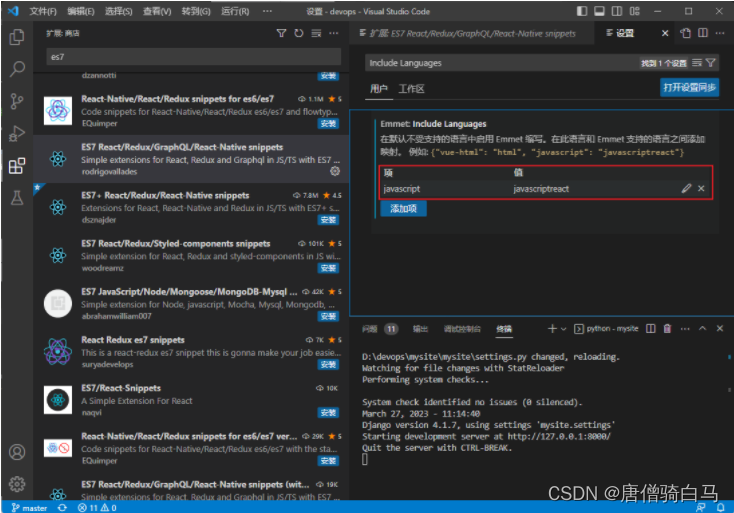
Task: Toggle primary sidebar layout icon
Action: (x=582, y=11)
